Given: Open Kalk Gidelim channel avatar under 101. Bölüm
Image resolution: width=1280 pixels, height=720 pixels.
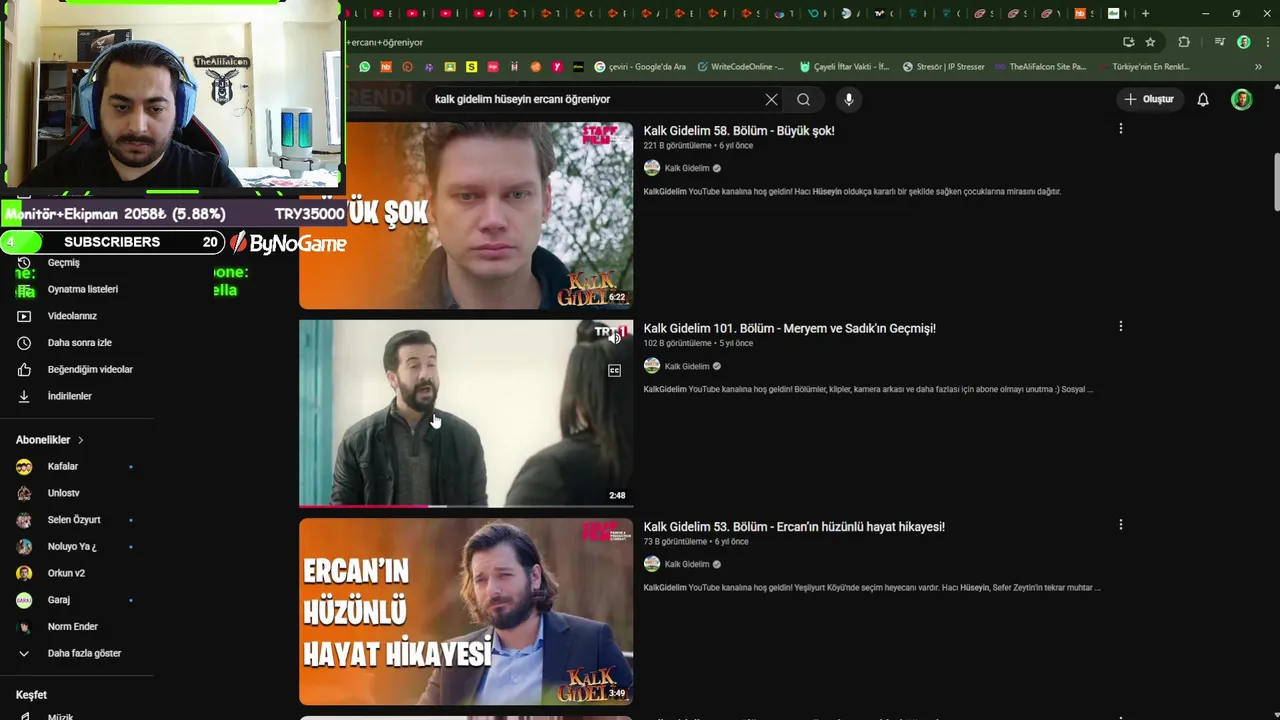Looking at the screenshot, I should click(x=652, y=366).
